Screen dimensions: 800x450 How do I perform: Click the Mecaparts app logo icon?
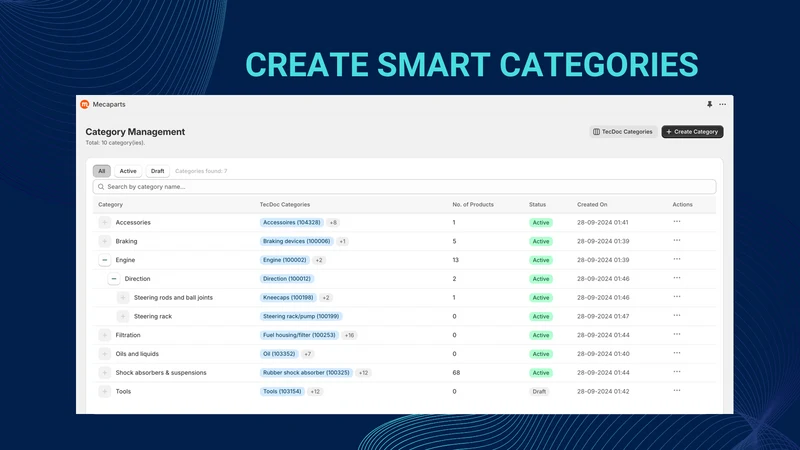tap(85, 104)
